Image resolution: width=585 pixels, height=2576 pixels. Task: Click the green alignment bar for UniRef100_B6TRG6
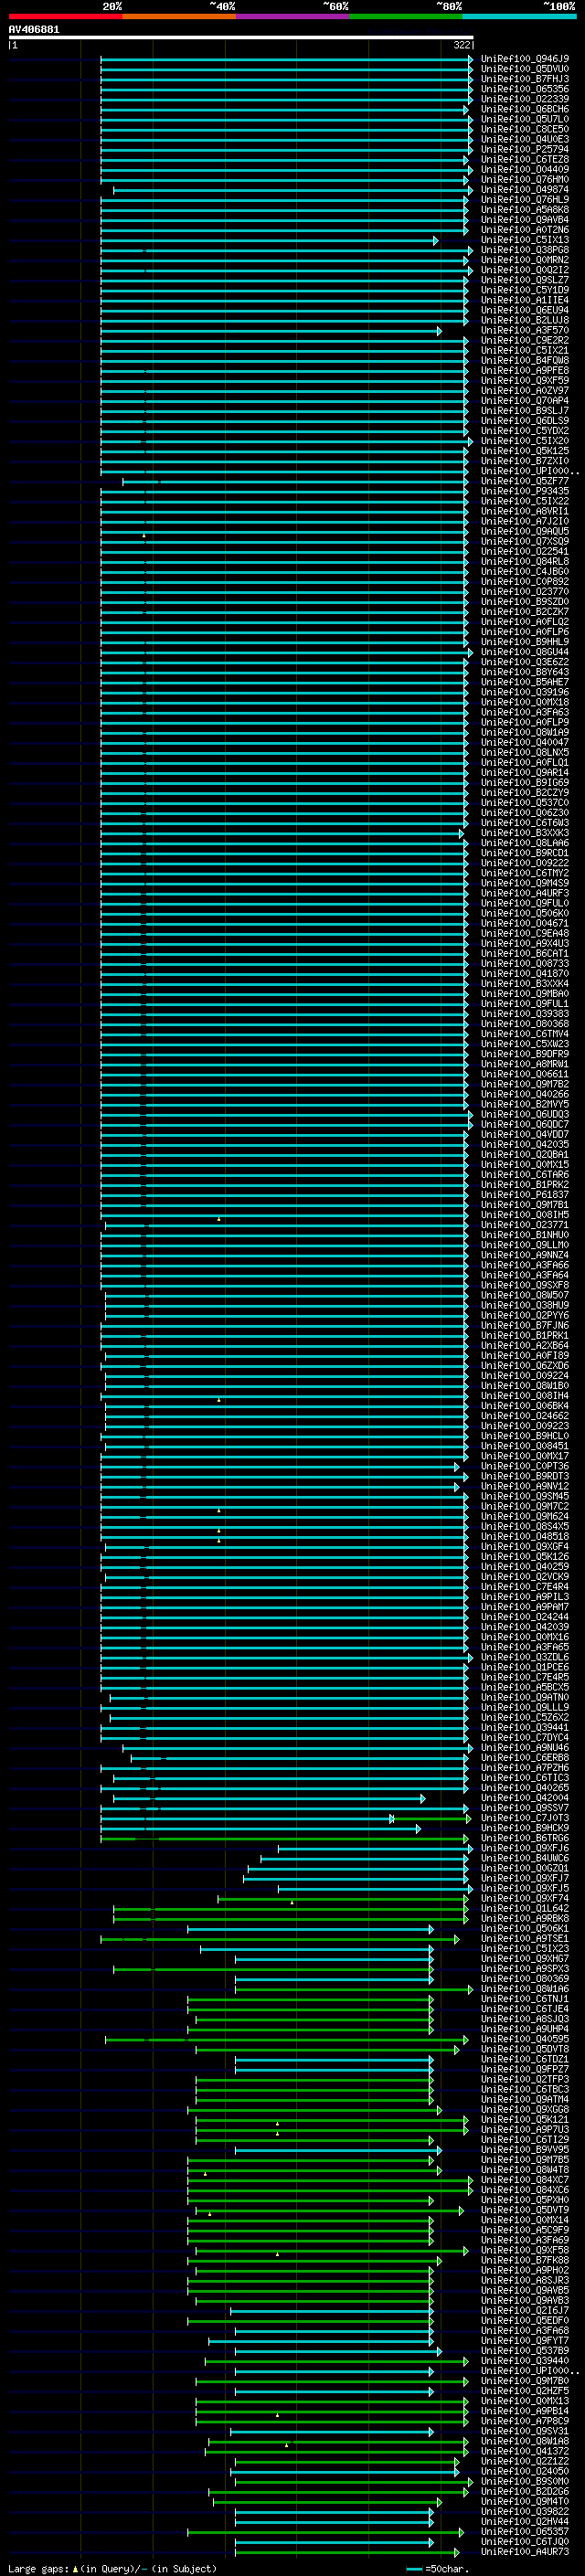284,1839
